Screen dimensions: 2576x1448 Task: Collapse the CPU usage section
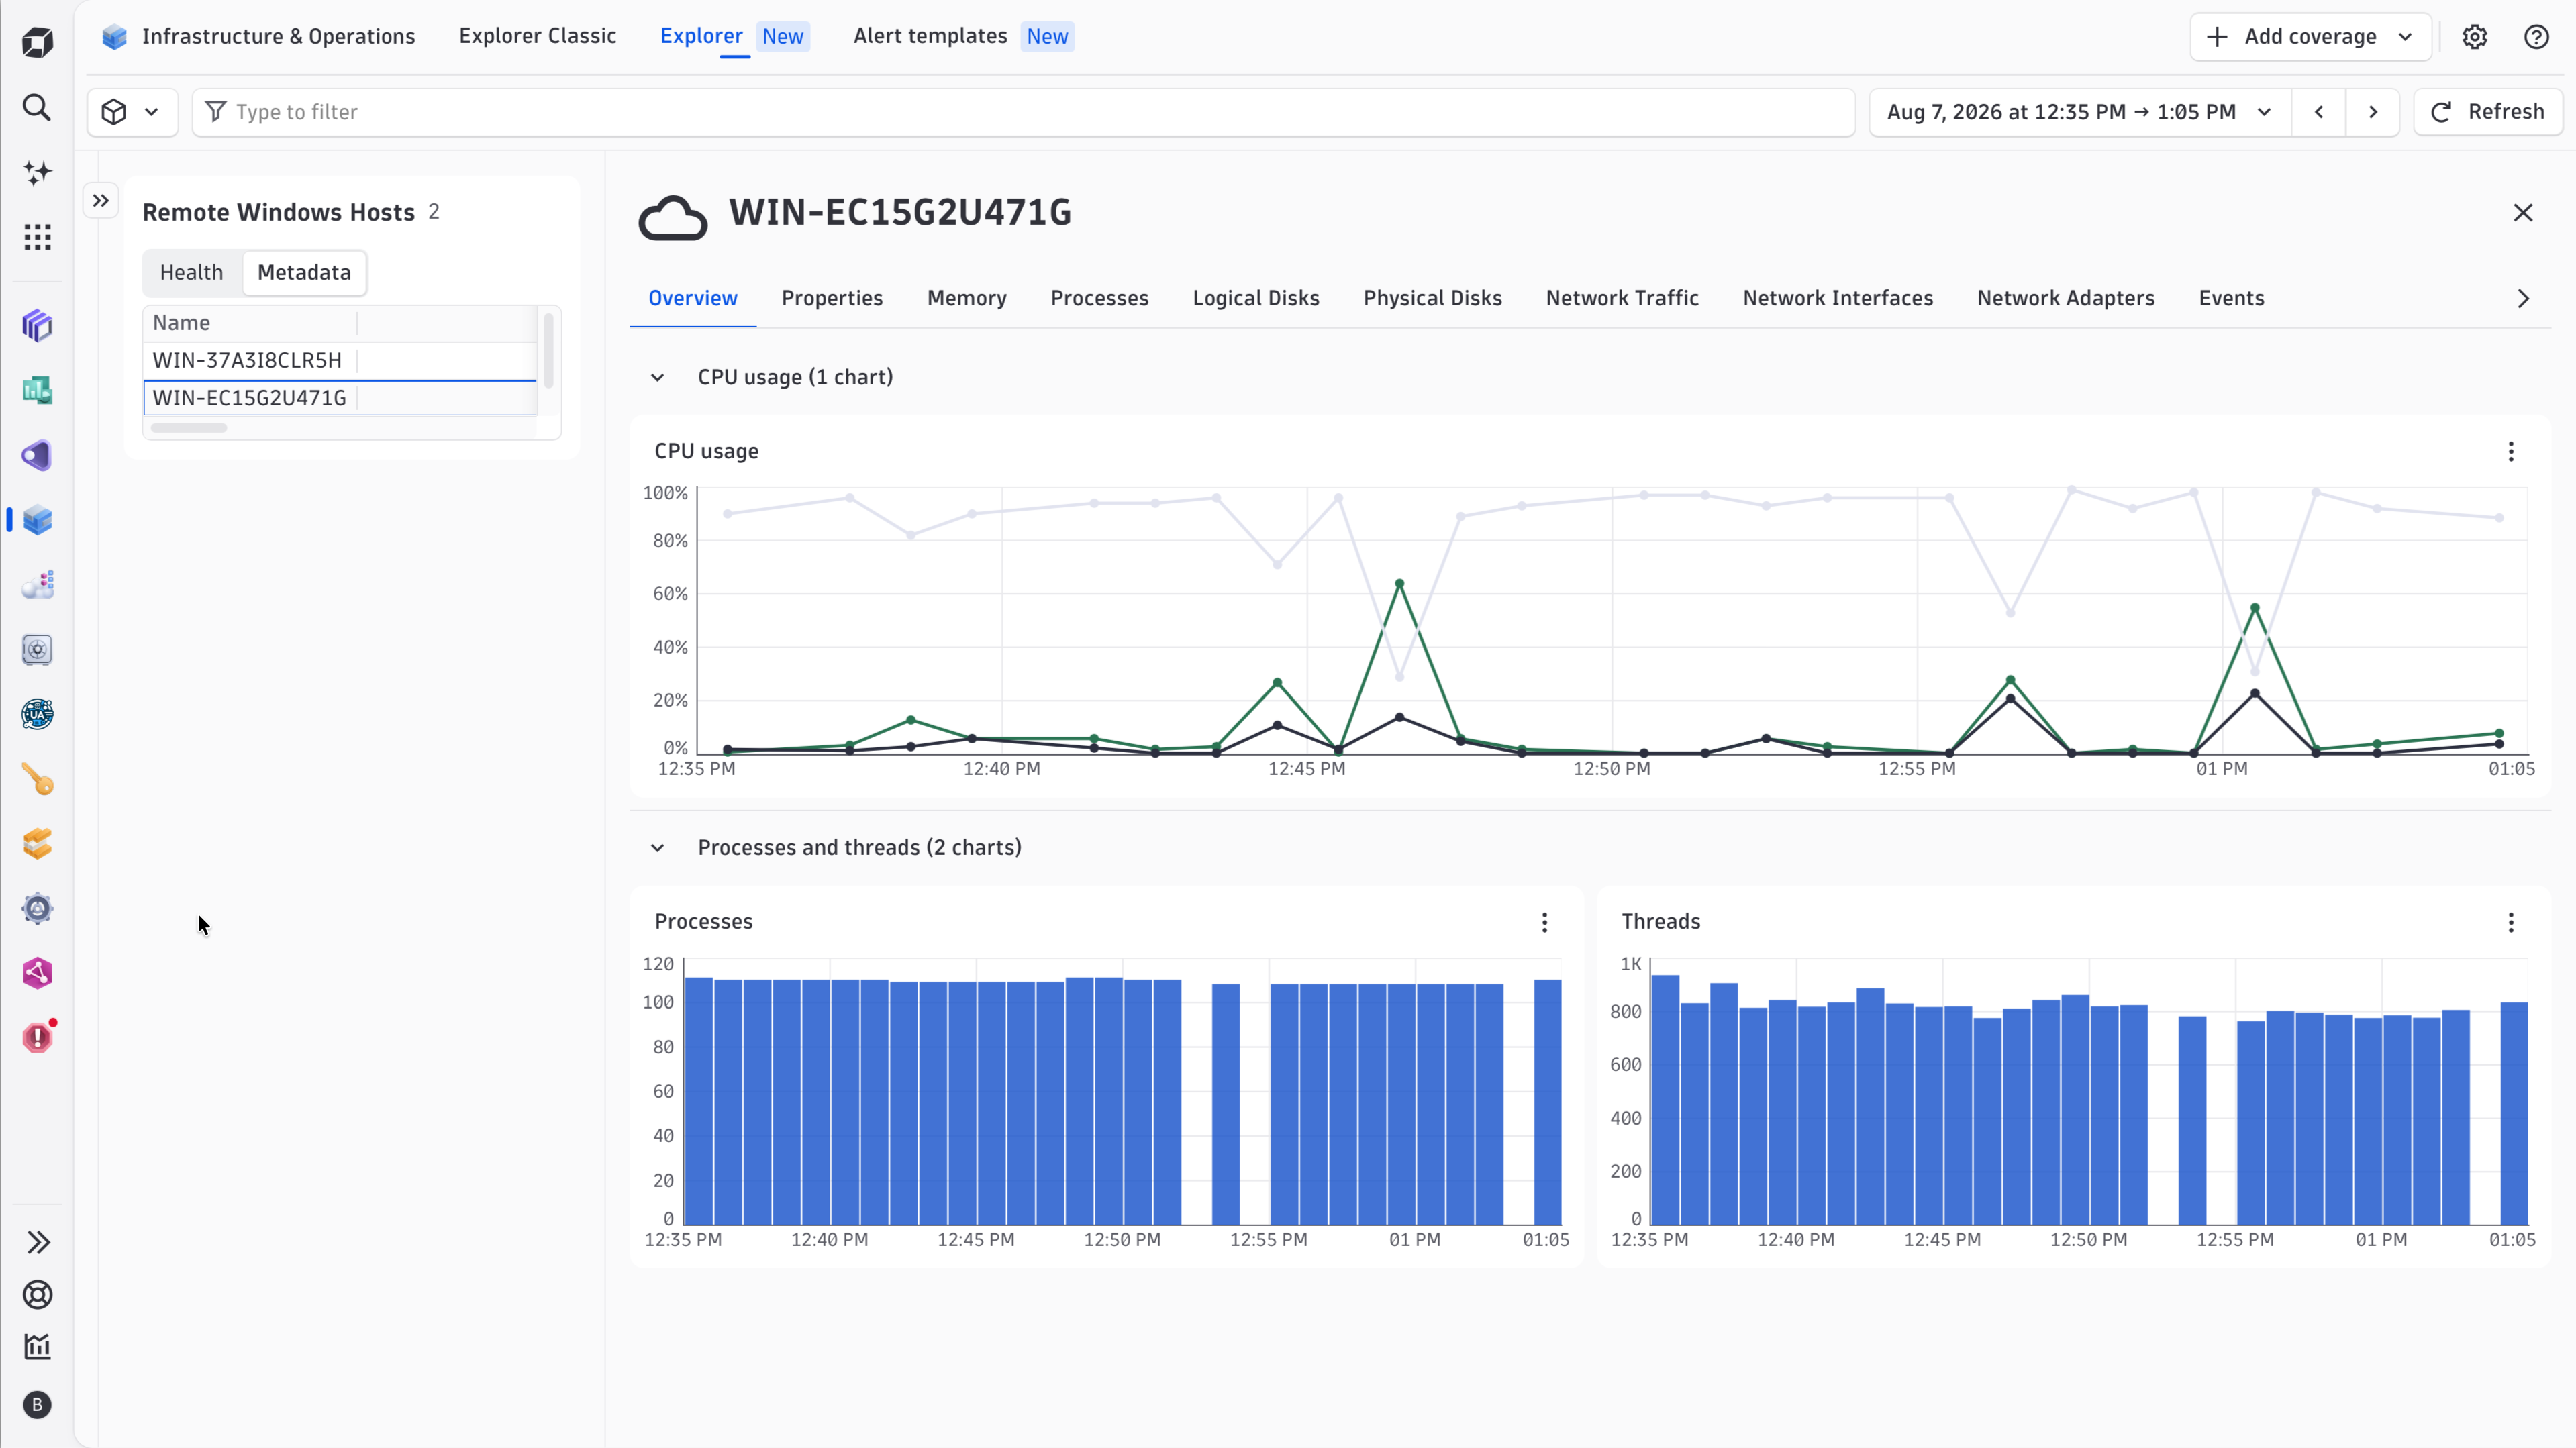(657, 378)
